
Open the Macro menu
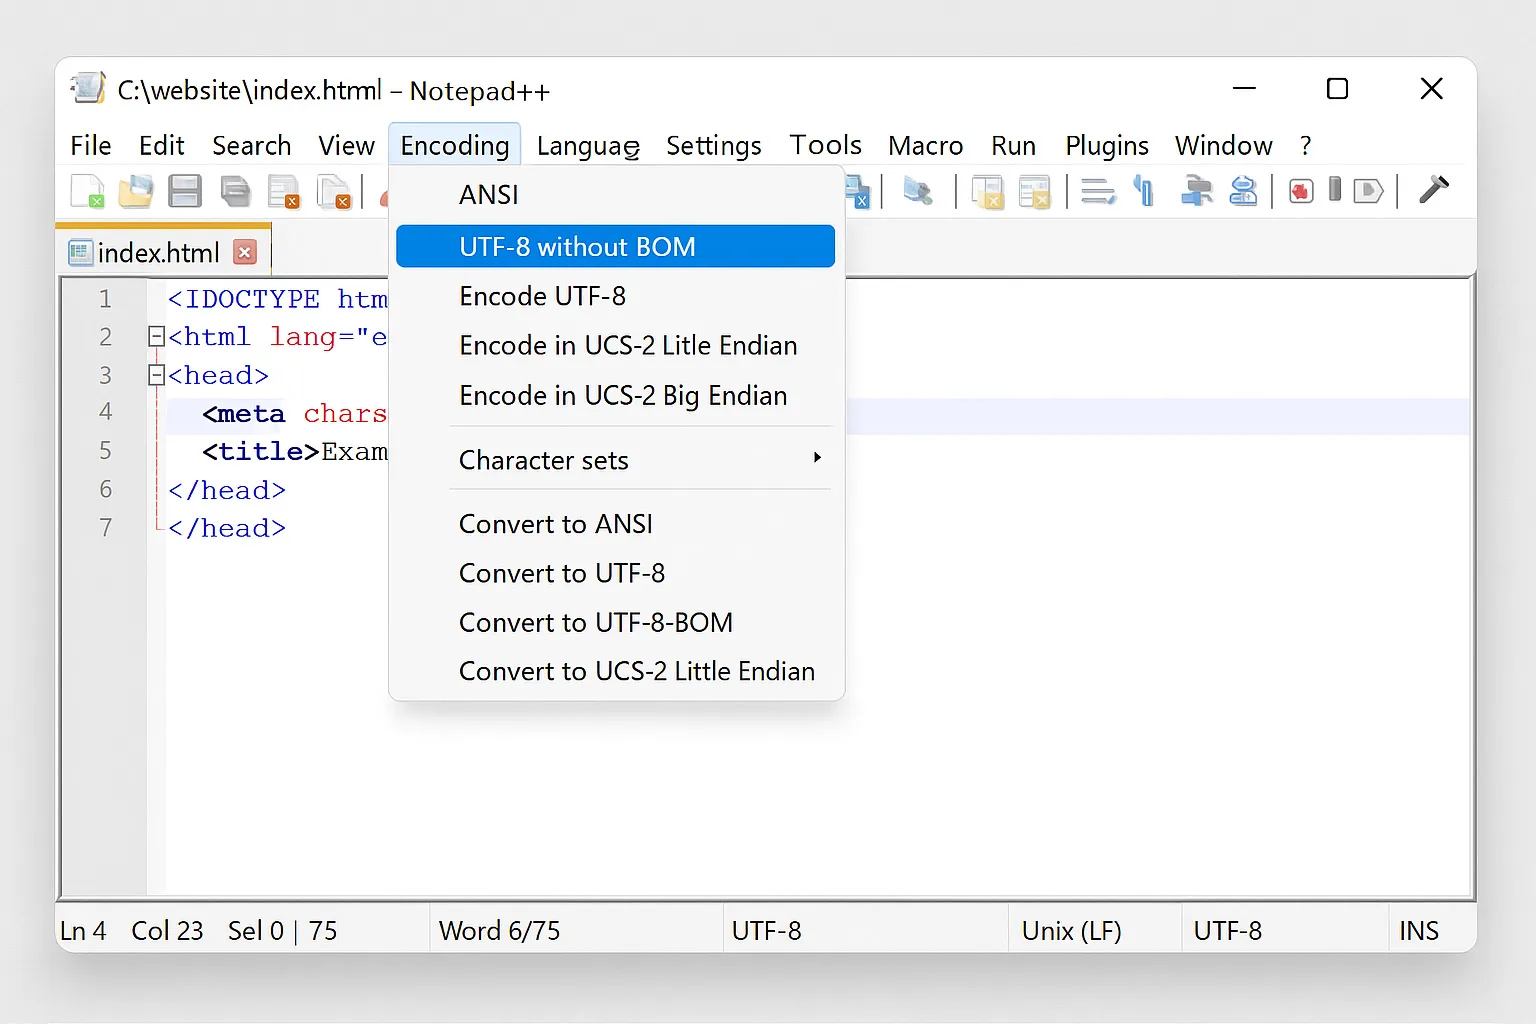click(x=925, y=146)
